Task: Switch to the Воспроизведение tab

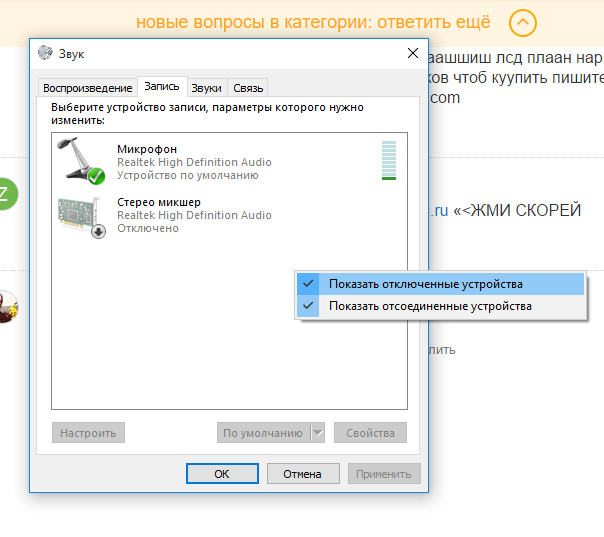Action: (x=86, y=88)
